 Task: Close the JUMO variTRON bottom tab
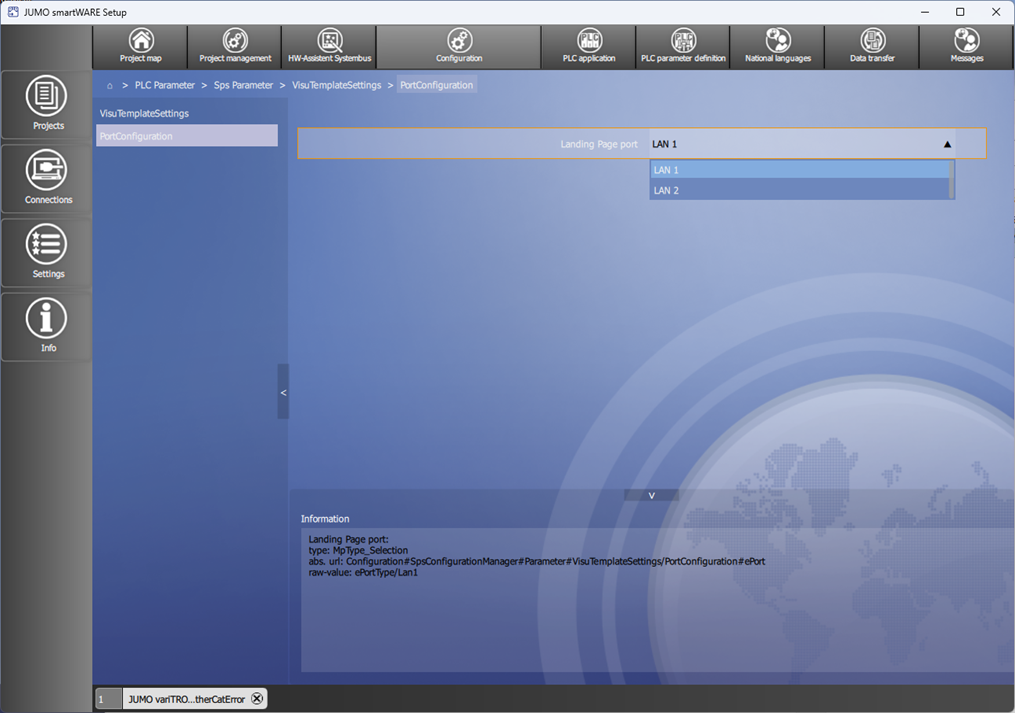(x=257, y=699)
